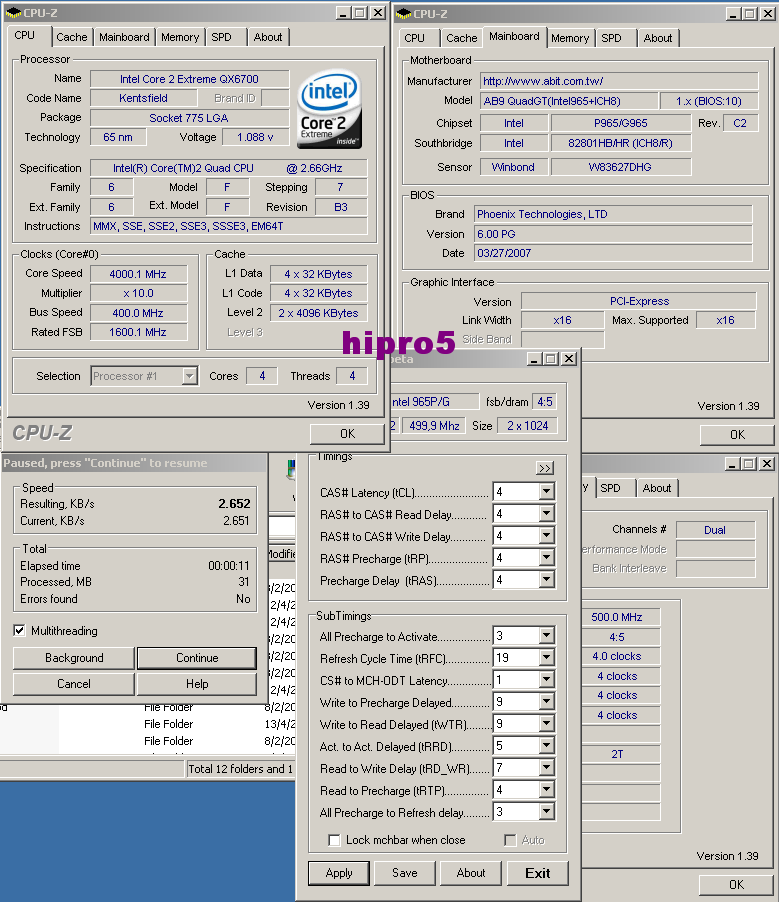Enable Lock mchbar when close checkbox

[x=334, y=840]
